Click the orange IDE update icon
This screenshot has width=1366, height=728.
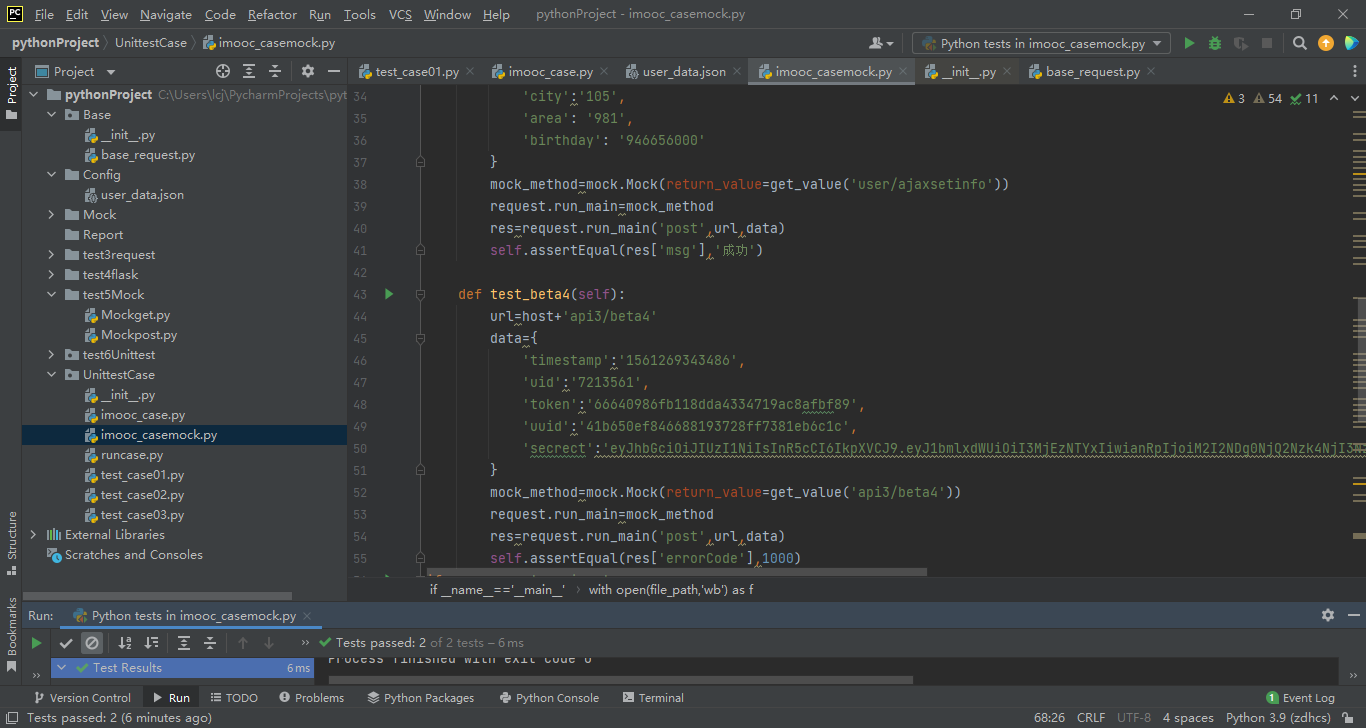coord(1326,43)
